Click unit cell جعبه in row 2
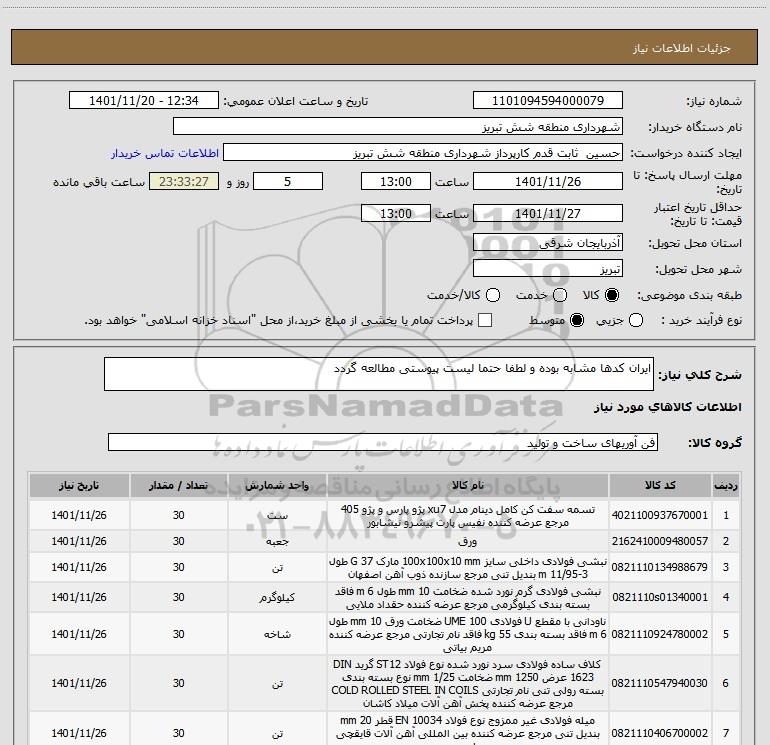This screenshot has height=745, width=770. [x=277, y=542]
